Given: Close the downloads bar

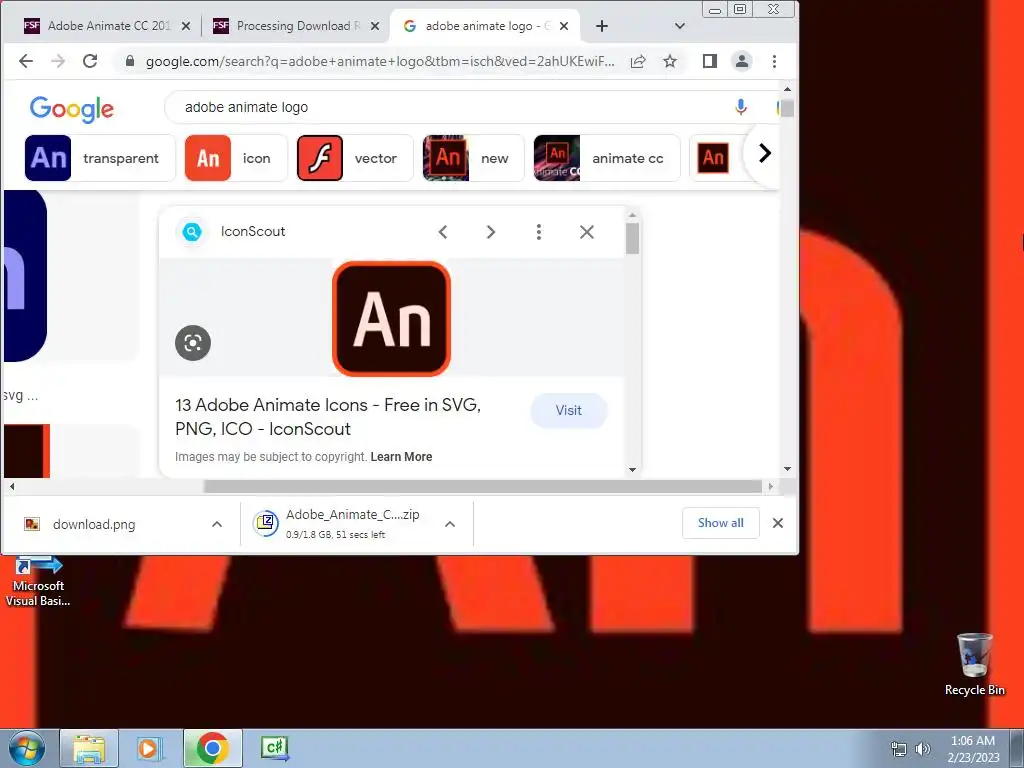Looking at the screenshot, I should 778,523.
